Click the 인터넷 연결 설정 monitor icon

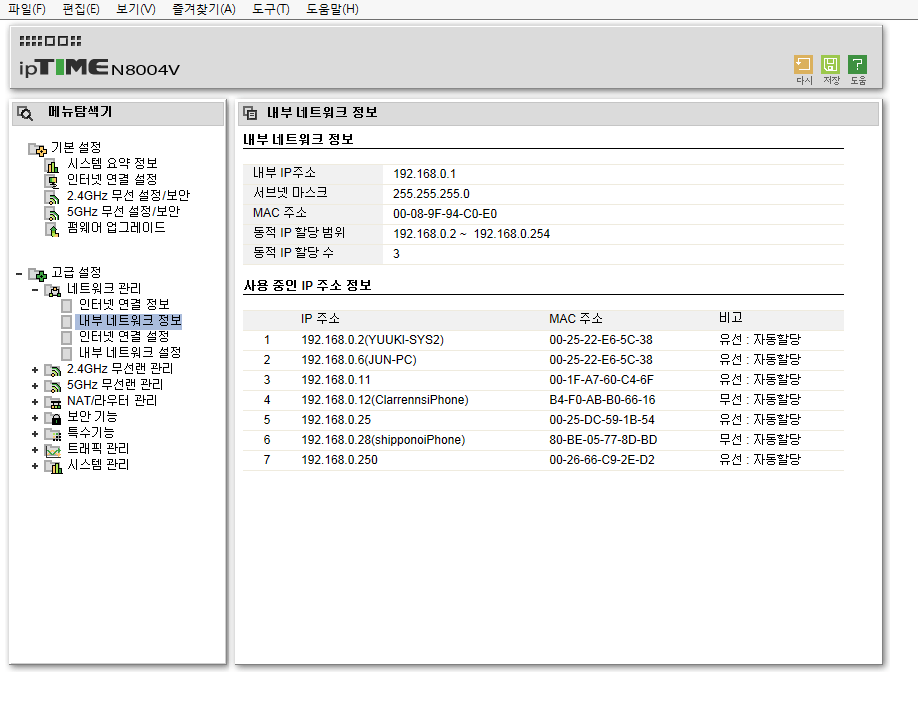click(53, 182)
